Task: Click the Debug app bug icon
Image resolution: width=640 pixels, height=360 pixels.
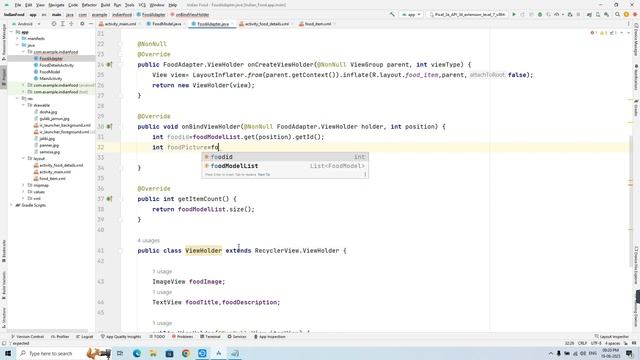Action: click(540, 14)
